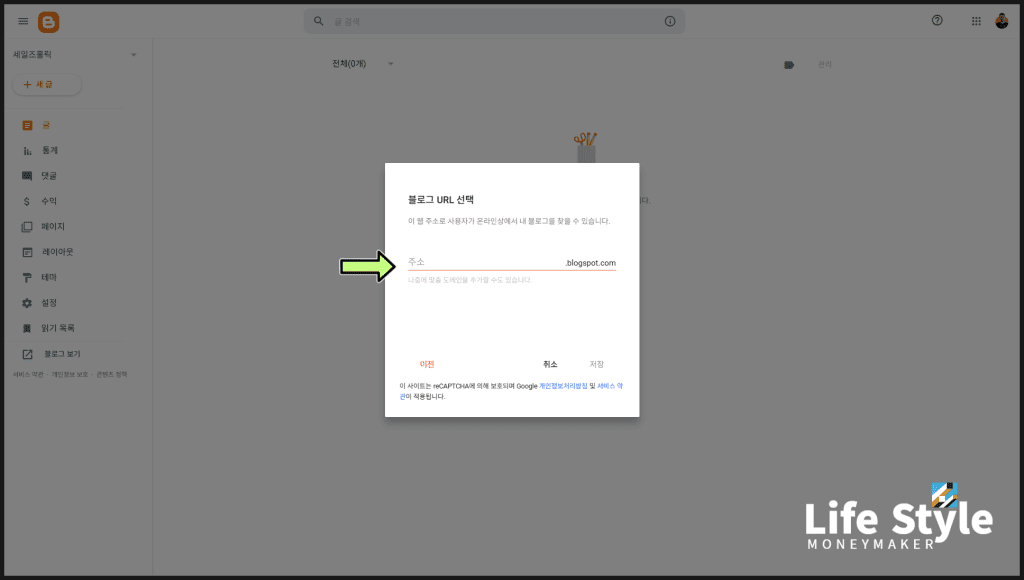Open the 페이지 (Pages) sidebar icon
1024x580 pixels.
25,226
